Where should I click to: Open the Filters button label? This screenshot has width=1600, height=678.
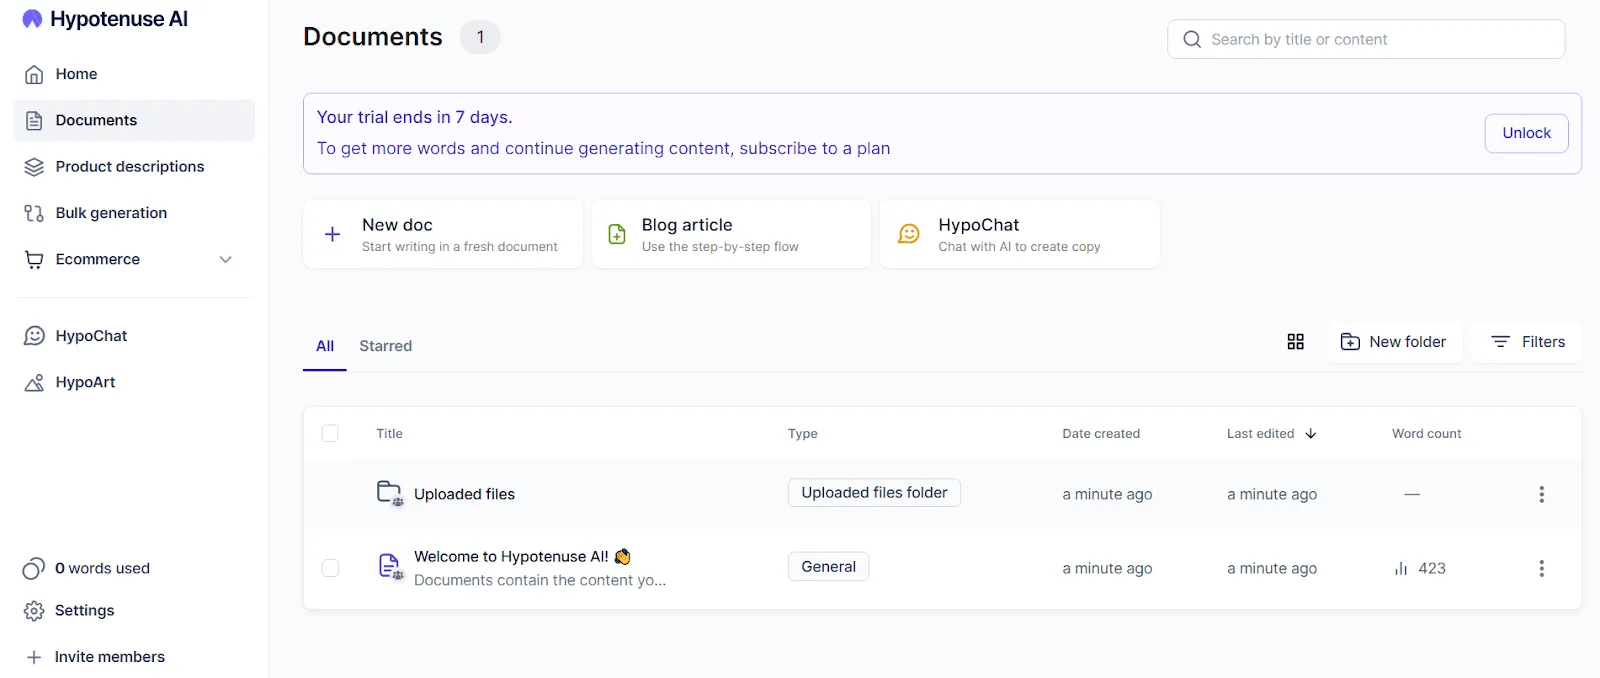1543,342
